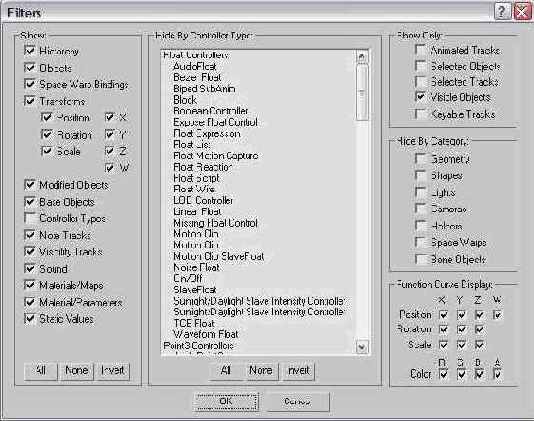Confirm filters with OK button
Image resolution: width=534 pixels, height=421 pixels.
pos(226,402)
